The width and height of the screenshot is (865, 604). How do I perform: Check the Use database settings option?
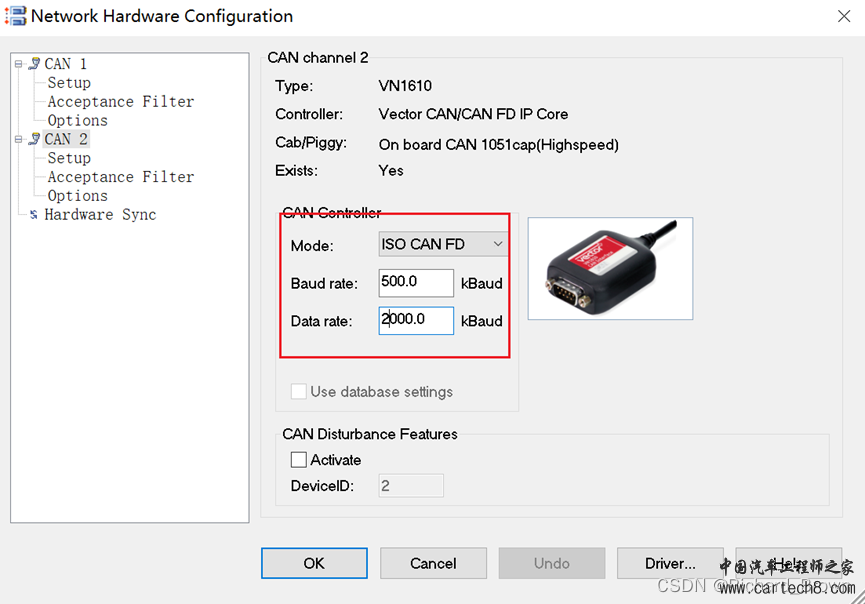(x=298, y=392)
